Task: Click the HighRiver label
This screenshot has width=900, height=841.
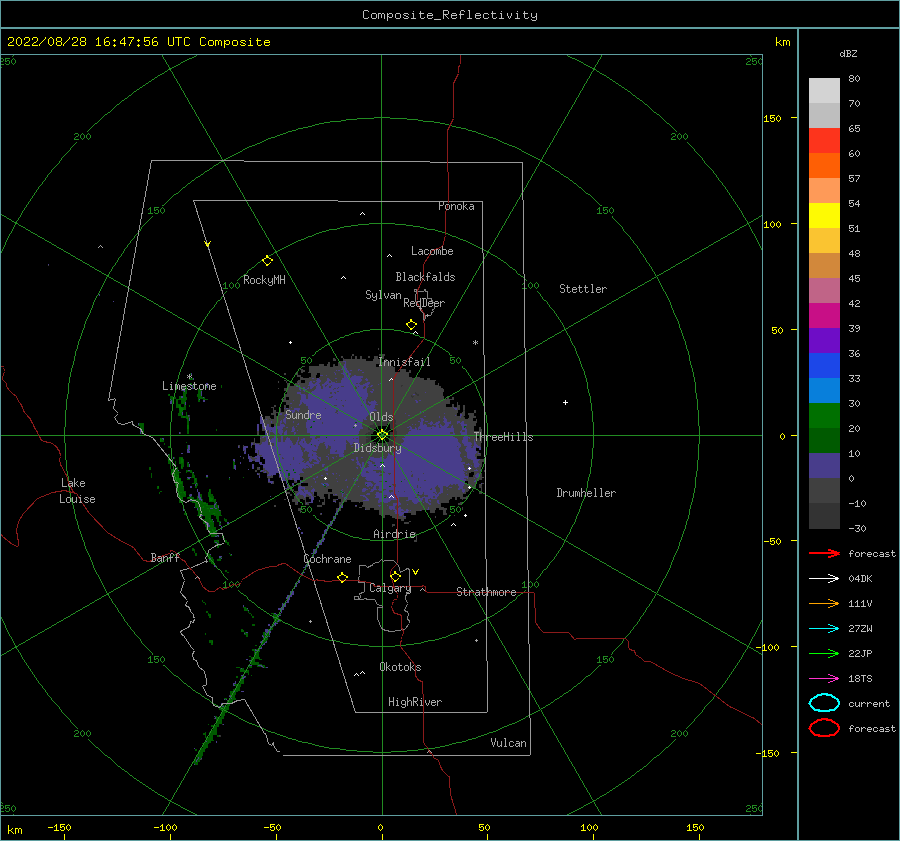Action: [415, 702]
